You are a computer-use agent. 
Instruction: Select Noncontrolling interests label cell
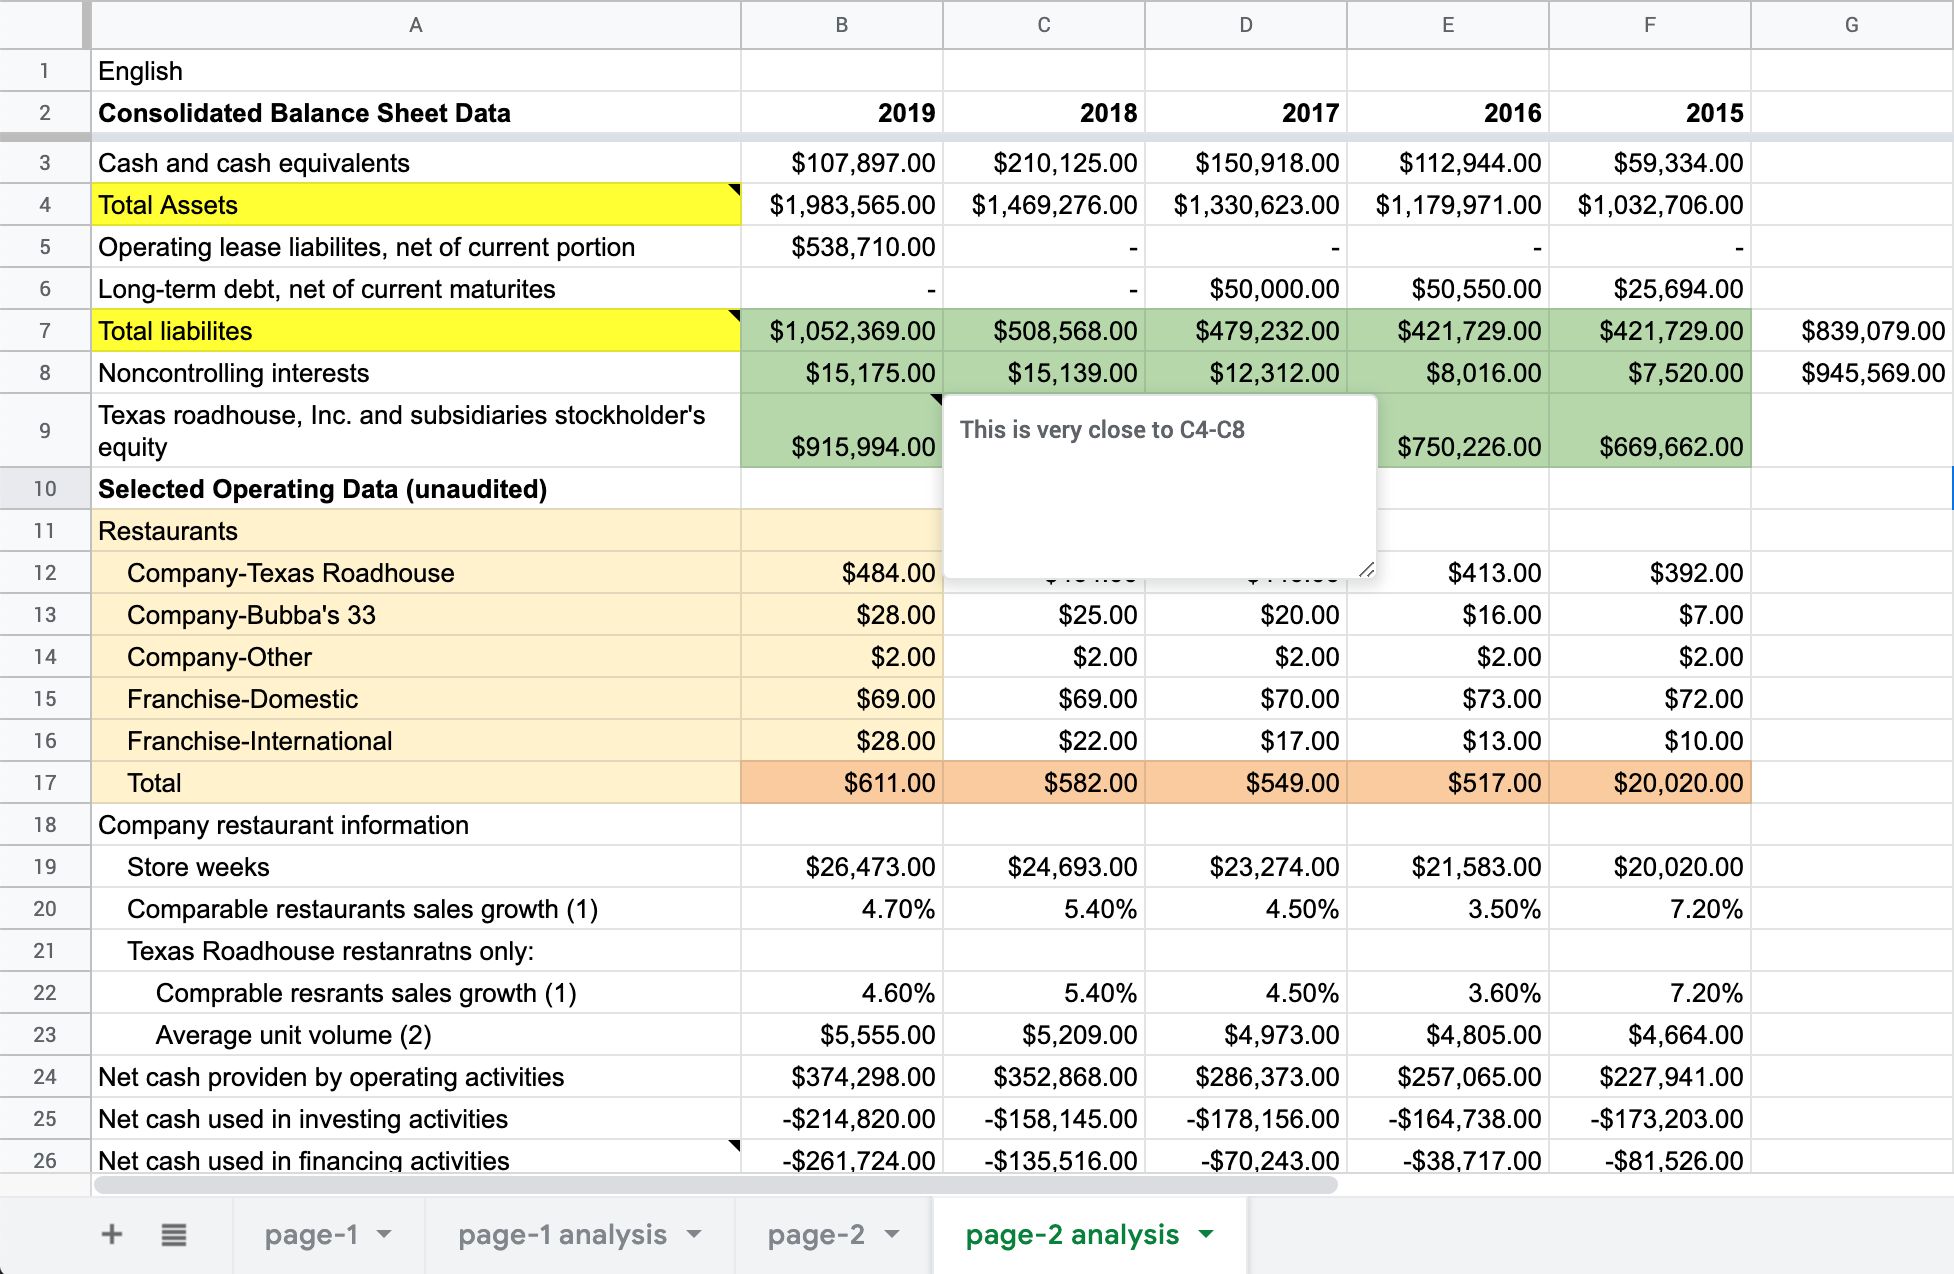(x=416, y=373)
